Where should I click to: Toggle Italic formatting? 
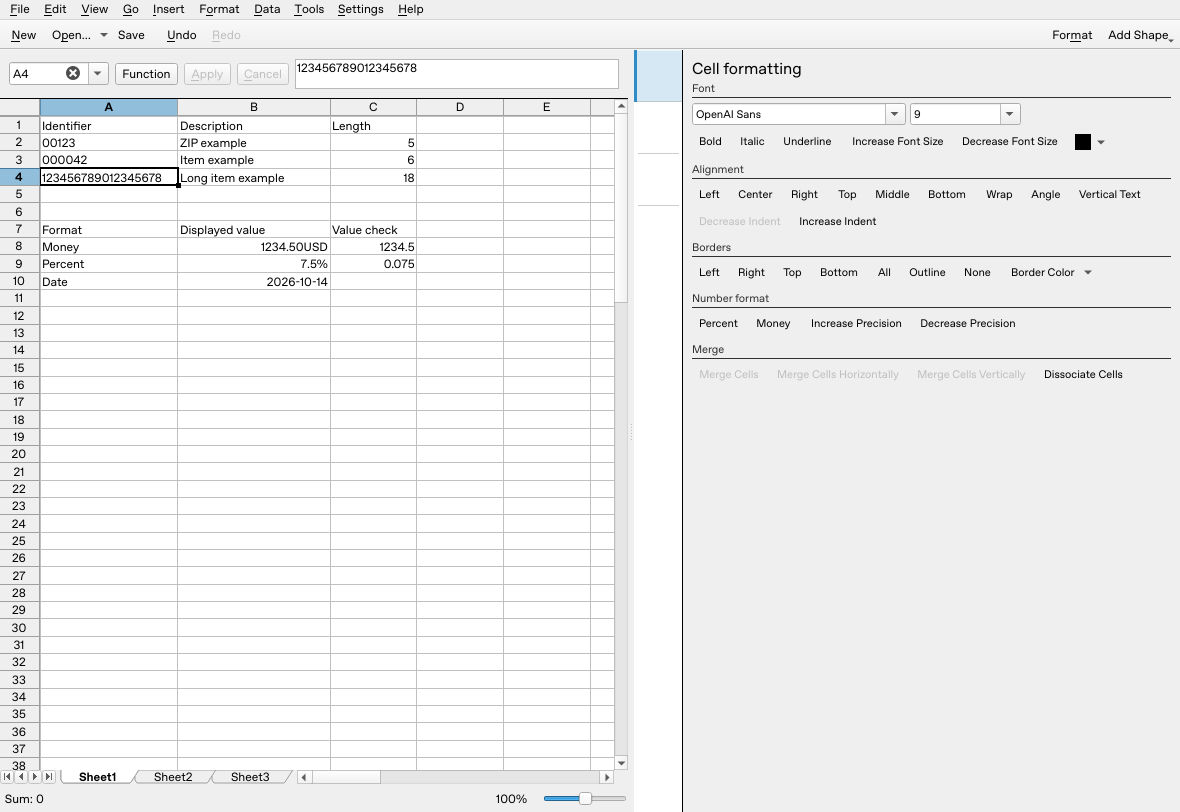pos(752,141)
